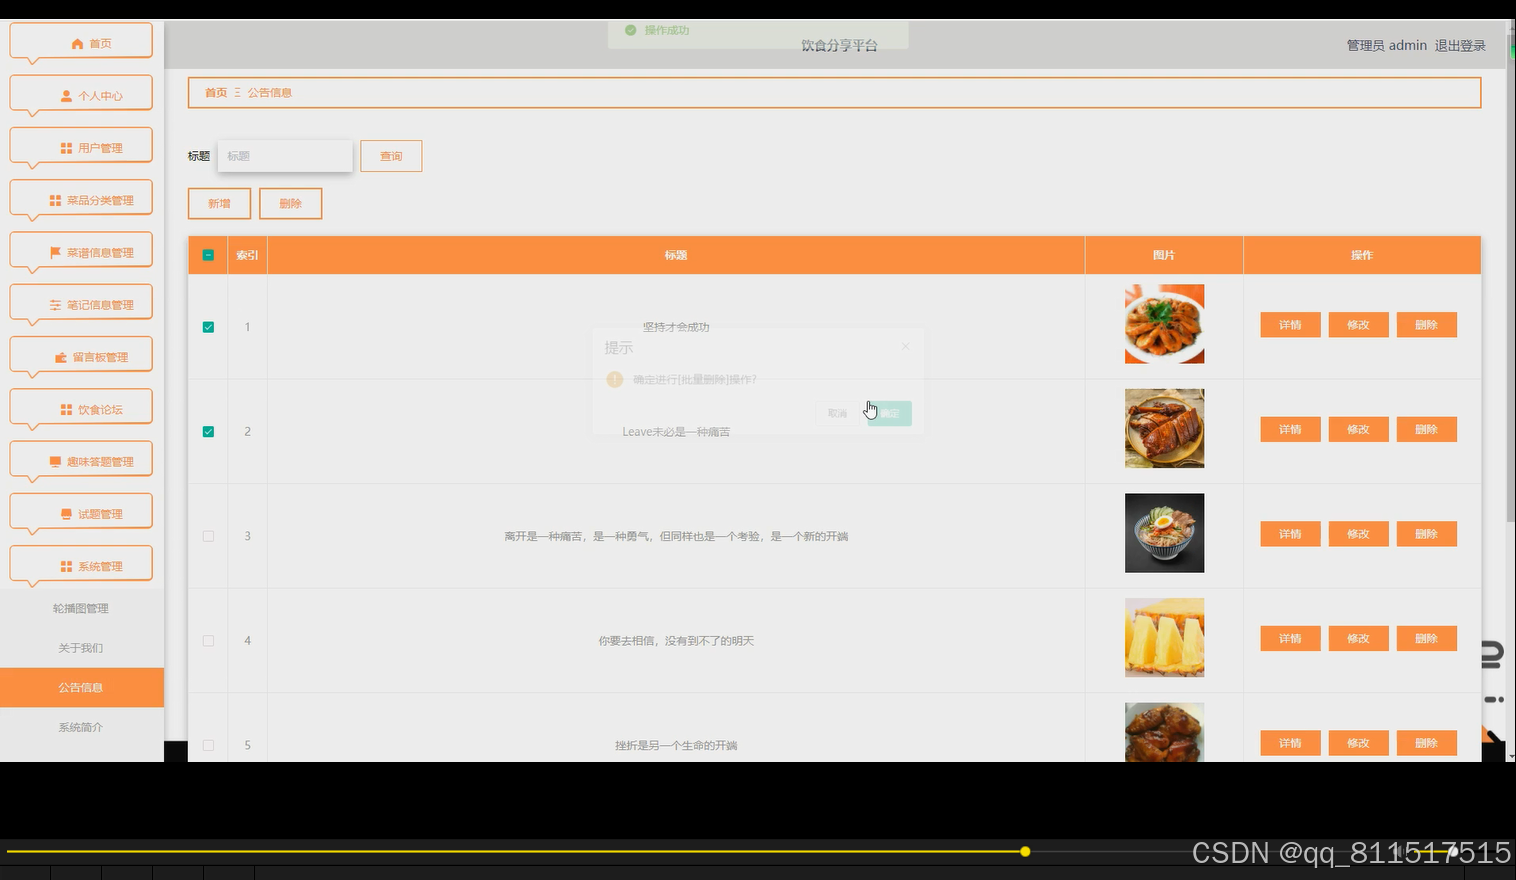Viewport: 1516px width, 880px height.
Task: Open 用户管理 in the sidebar
Action: [x=81, y=147]
